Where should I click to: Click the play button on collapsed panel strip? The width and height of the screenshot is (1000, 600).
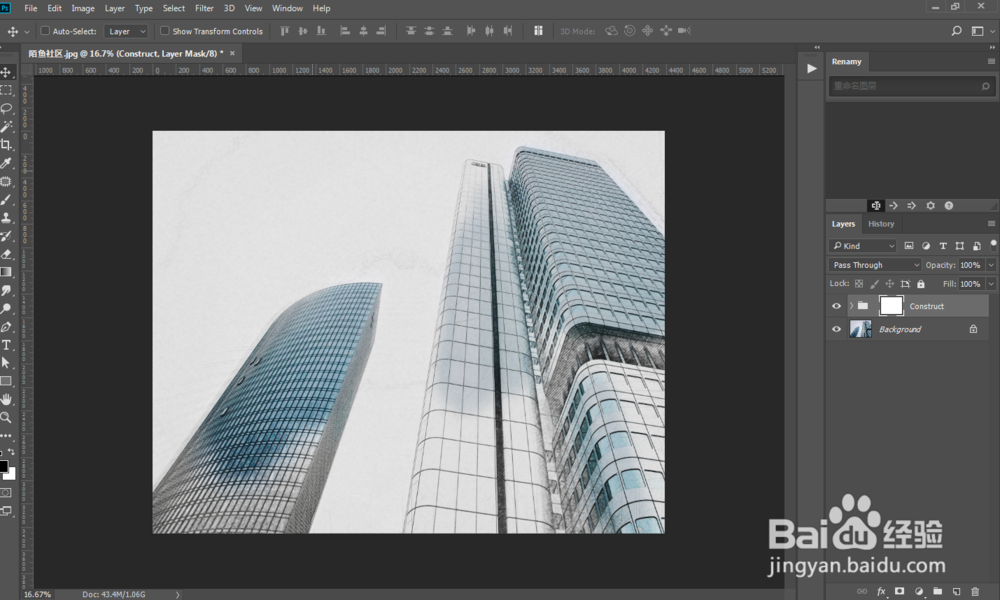click(811, 68)
